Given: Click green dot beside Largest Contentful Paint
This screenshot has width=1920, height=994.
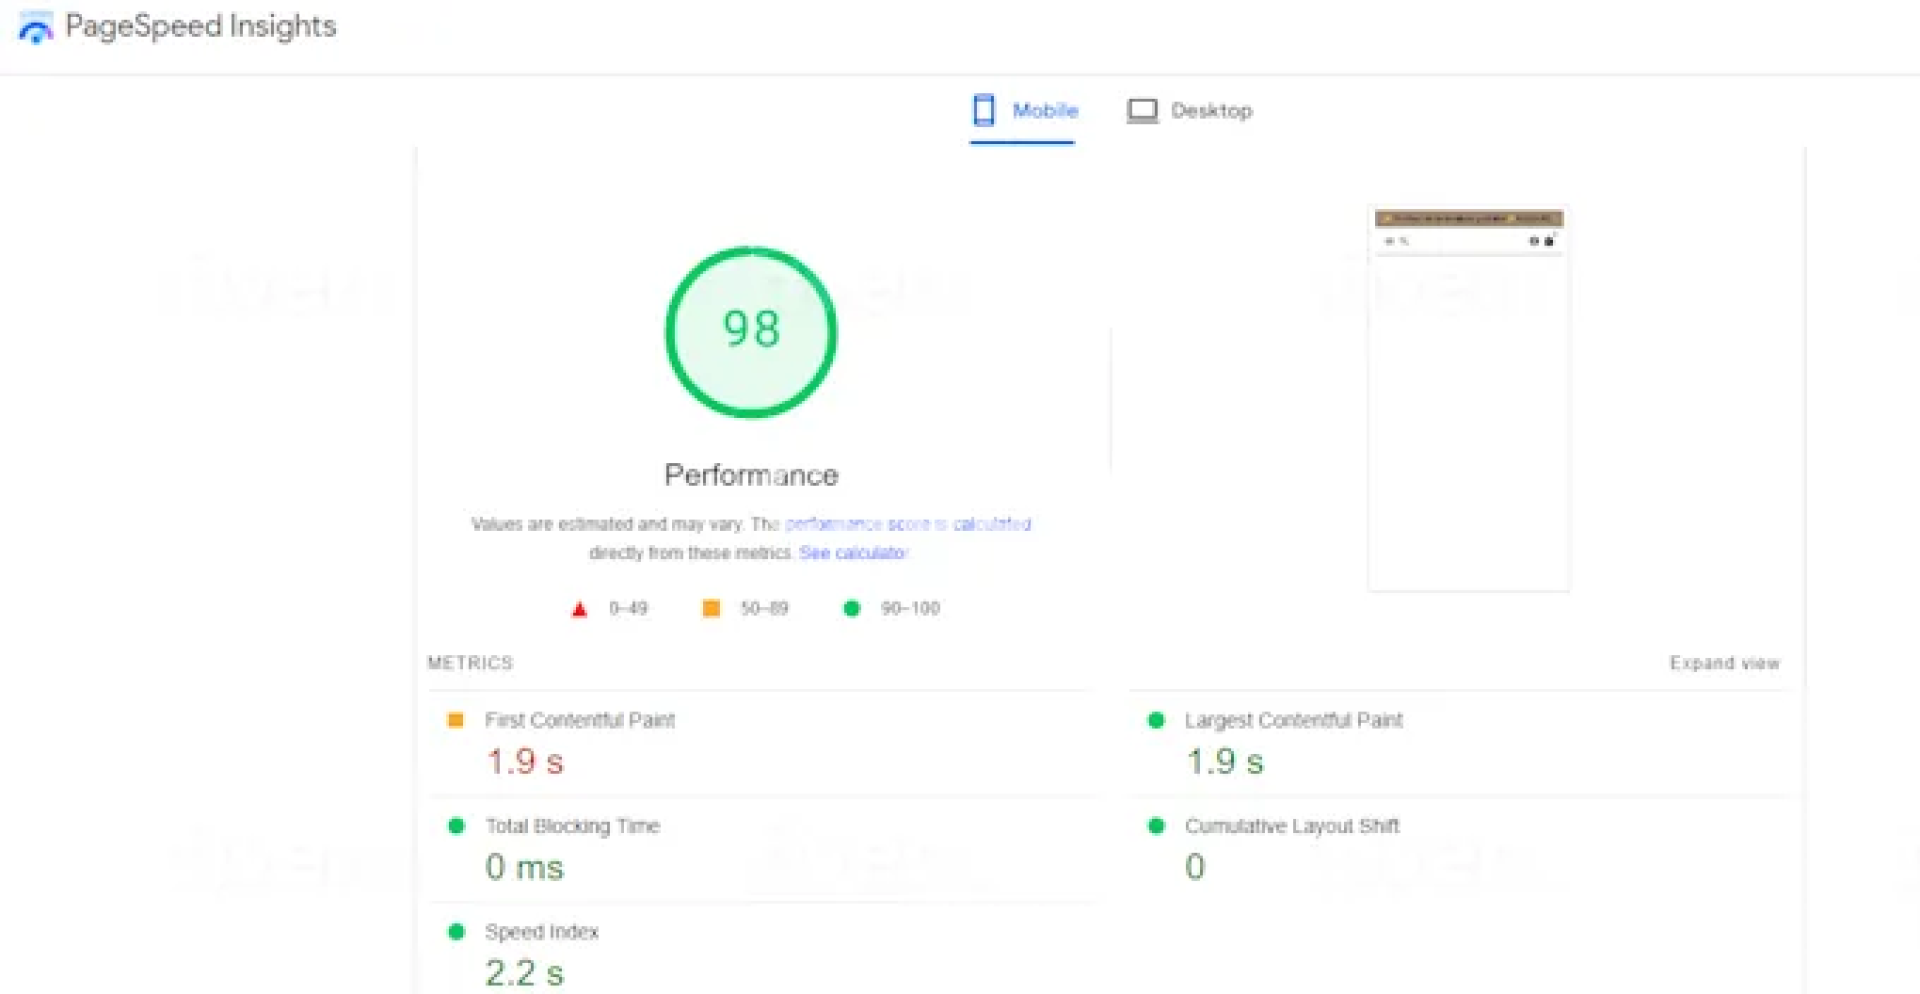Looking at the screenshot, I should (1156, 720).
